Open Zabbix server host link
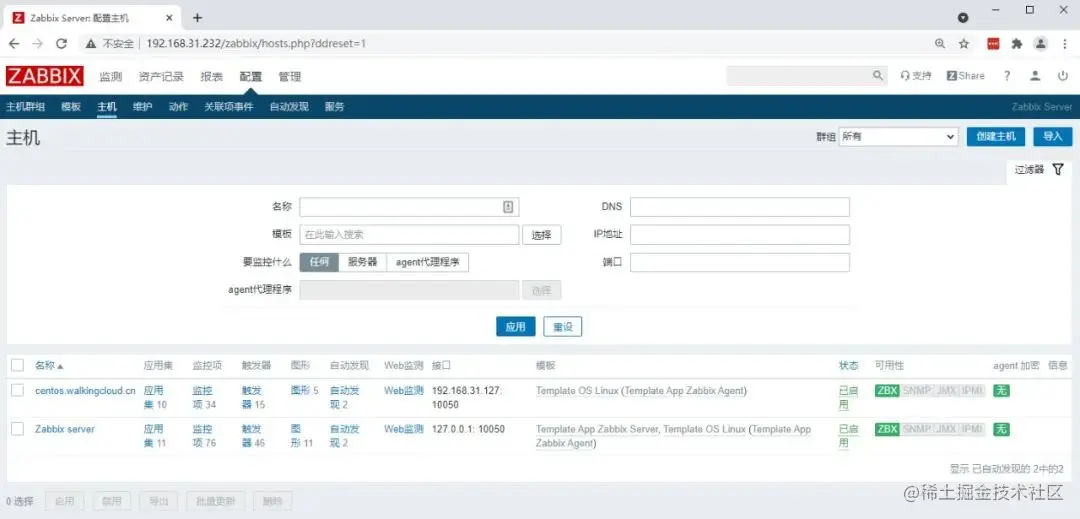Screen dimensions: 1080x519 (65, 429)
